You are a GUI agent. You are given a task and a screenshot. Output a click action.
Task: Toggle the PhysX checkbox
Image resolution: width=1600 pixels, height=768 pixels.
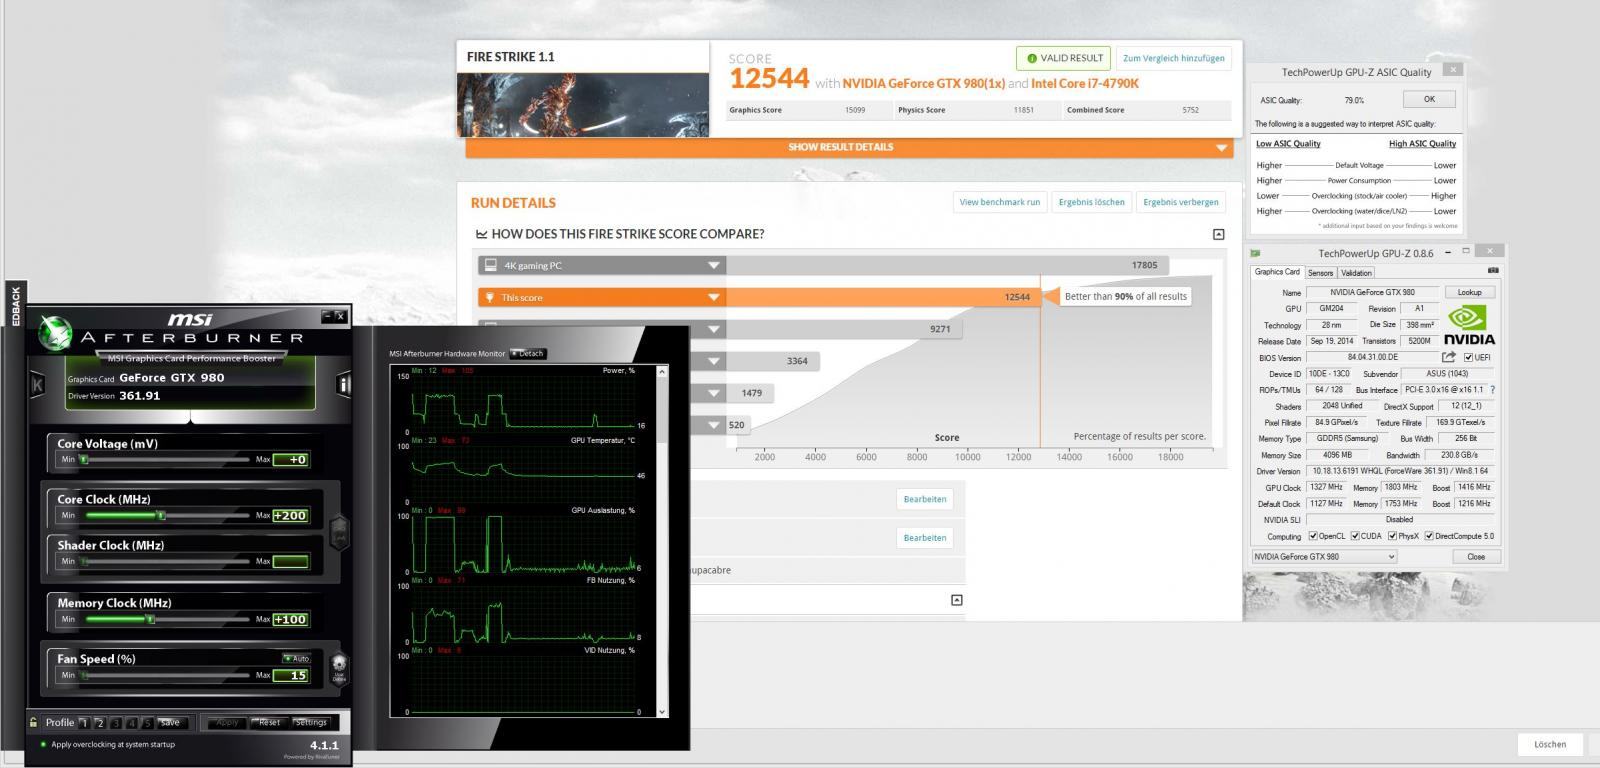point(1391,536)
